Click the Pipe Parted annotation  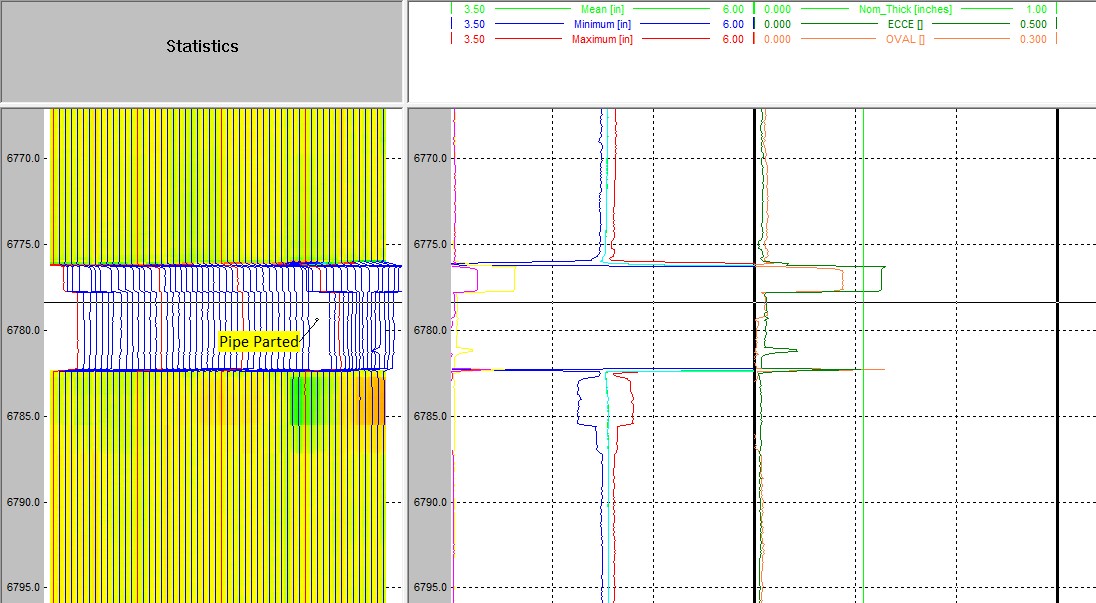point(258,341)
